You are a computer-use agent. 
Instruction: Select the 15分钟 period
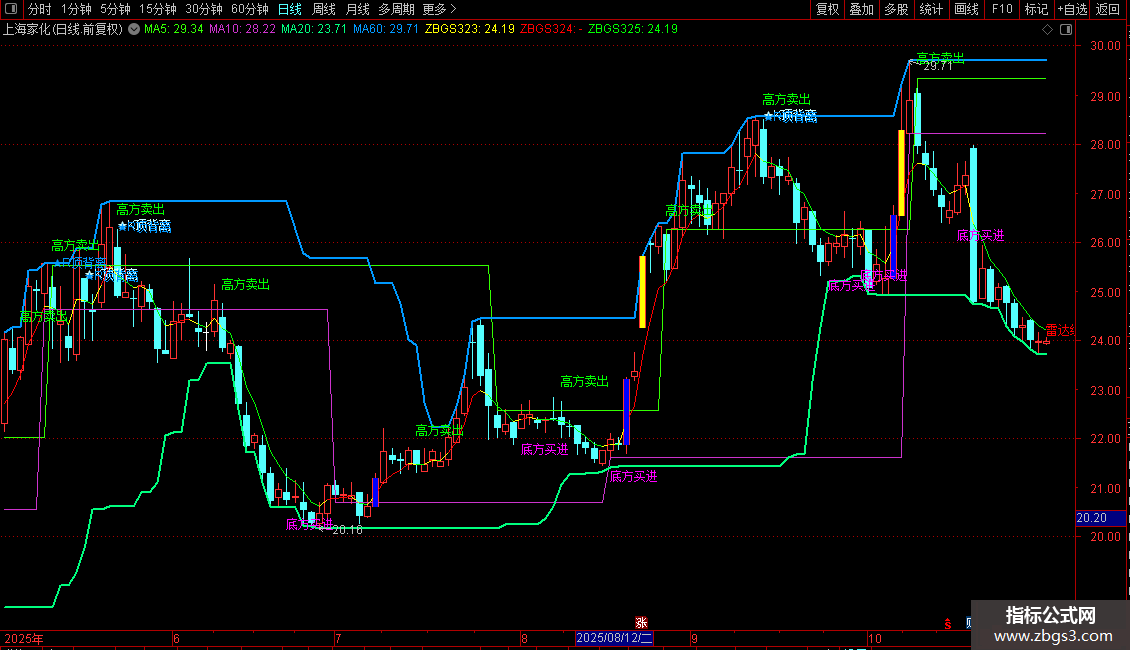pos(157,9)
